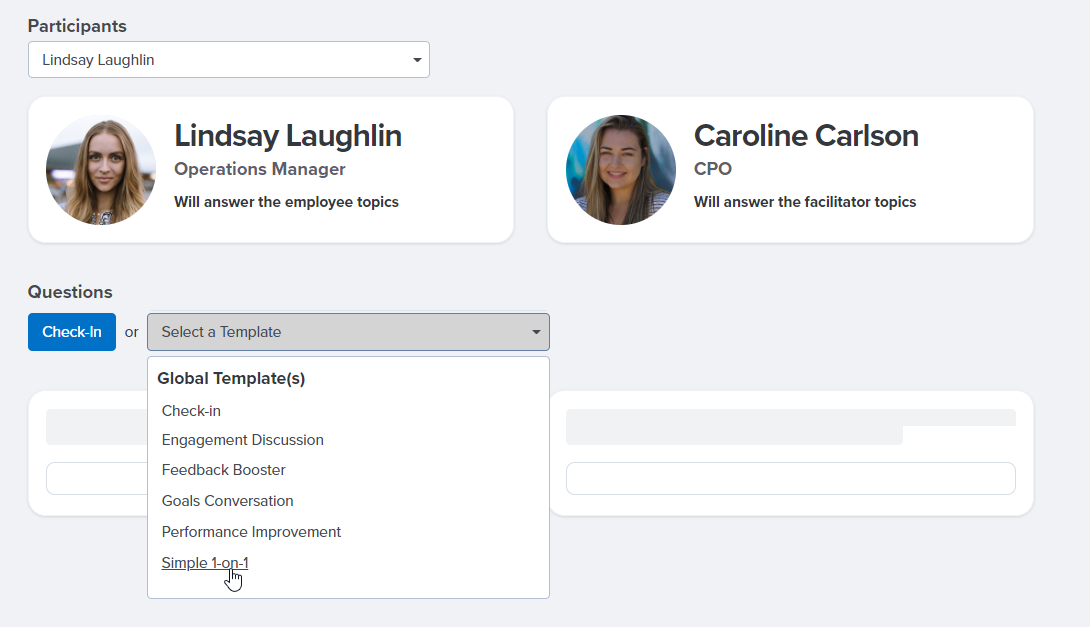1090x627 pixels.
Task: Choose the Check-in global template
Action: pyautogui.click(x=191, y=411)
